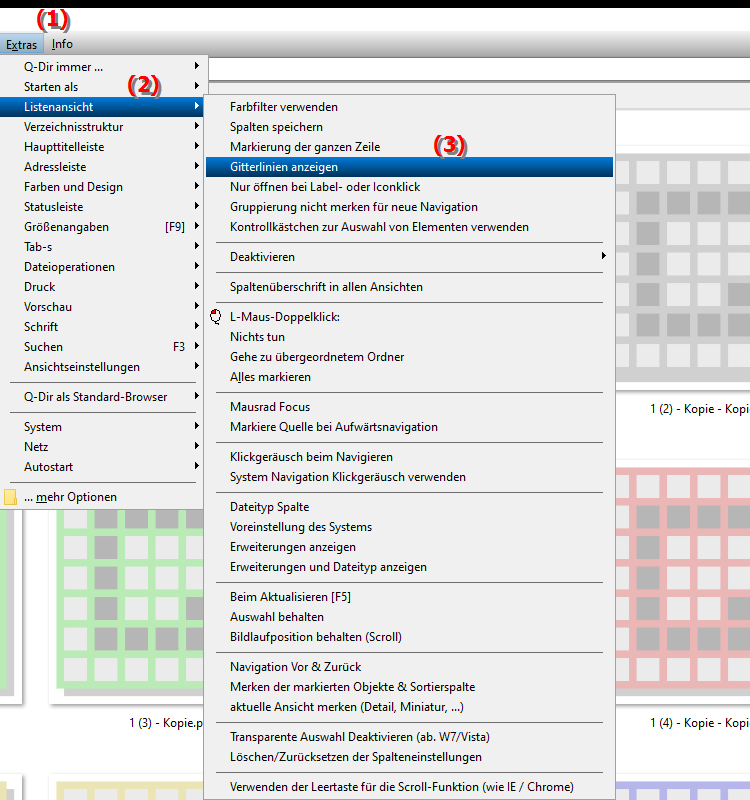
Task: Select Erweiterungen anzeigen option
Action: [x=409, y=547]
